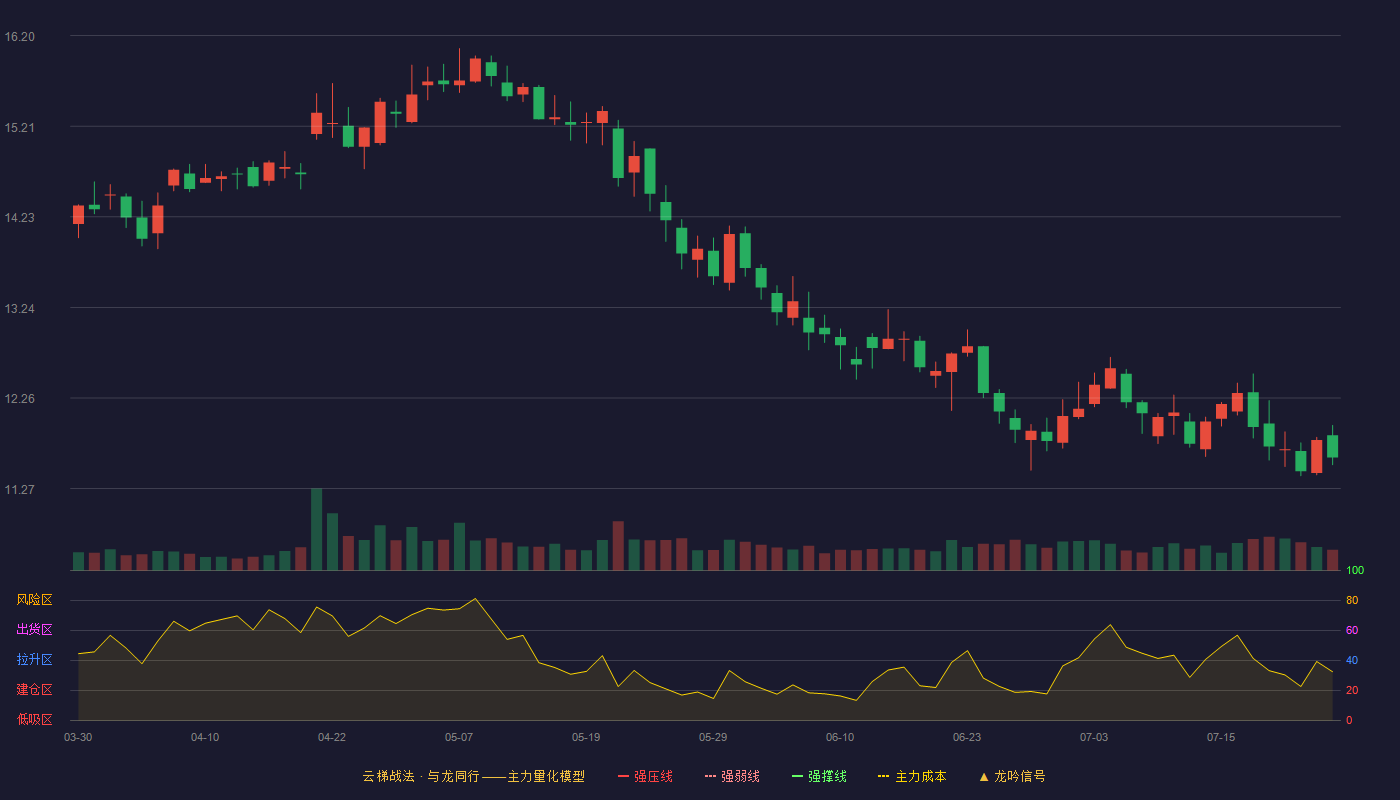Click the 建仓区 zone label
Viewport: 1400px width, 800px height.
(34, 690)
